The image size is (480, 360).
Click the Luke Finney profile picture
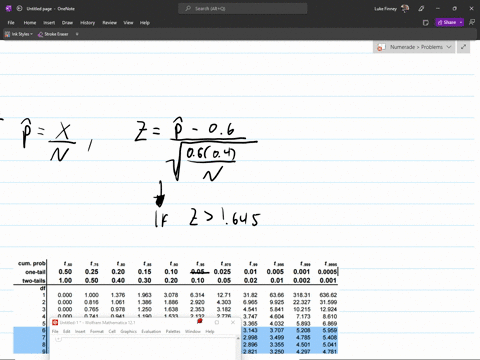(405, 9)
